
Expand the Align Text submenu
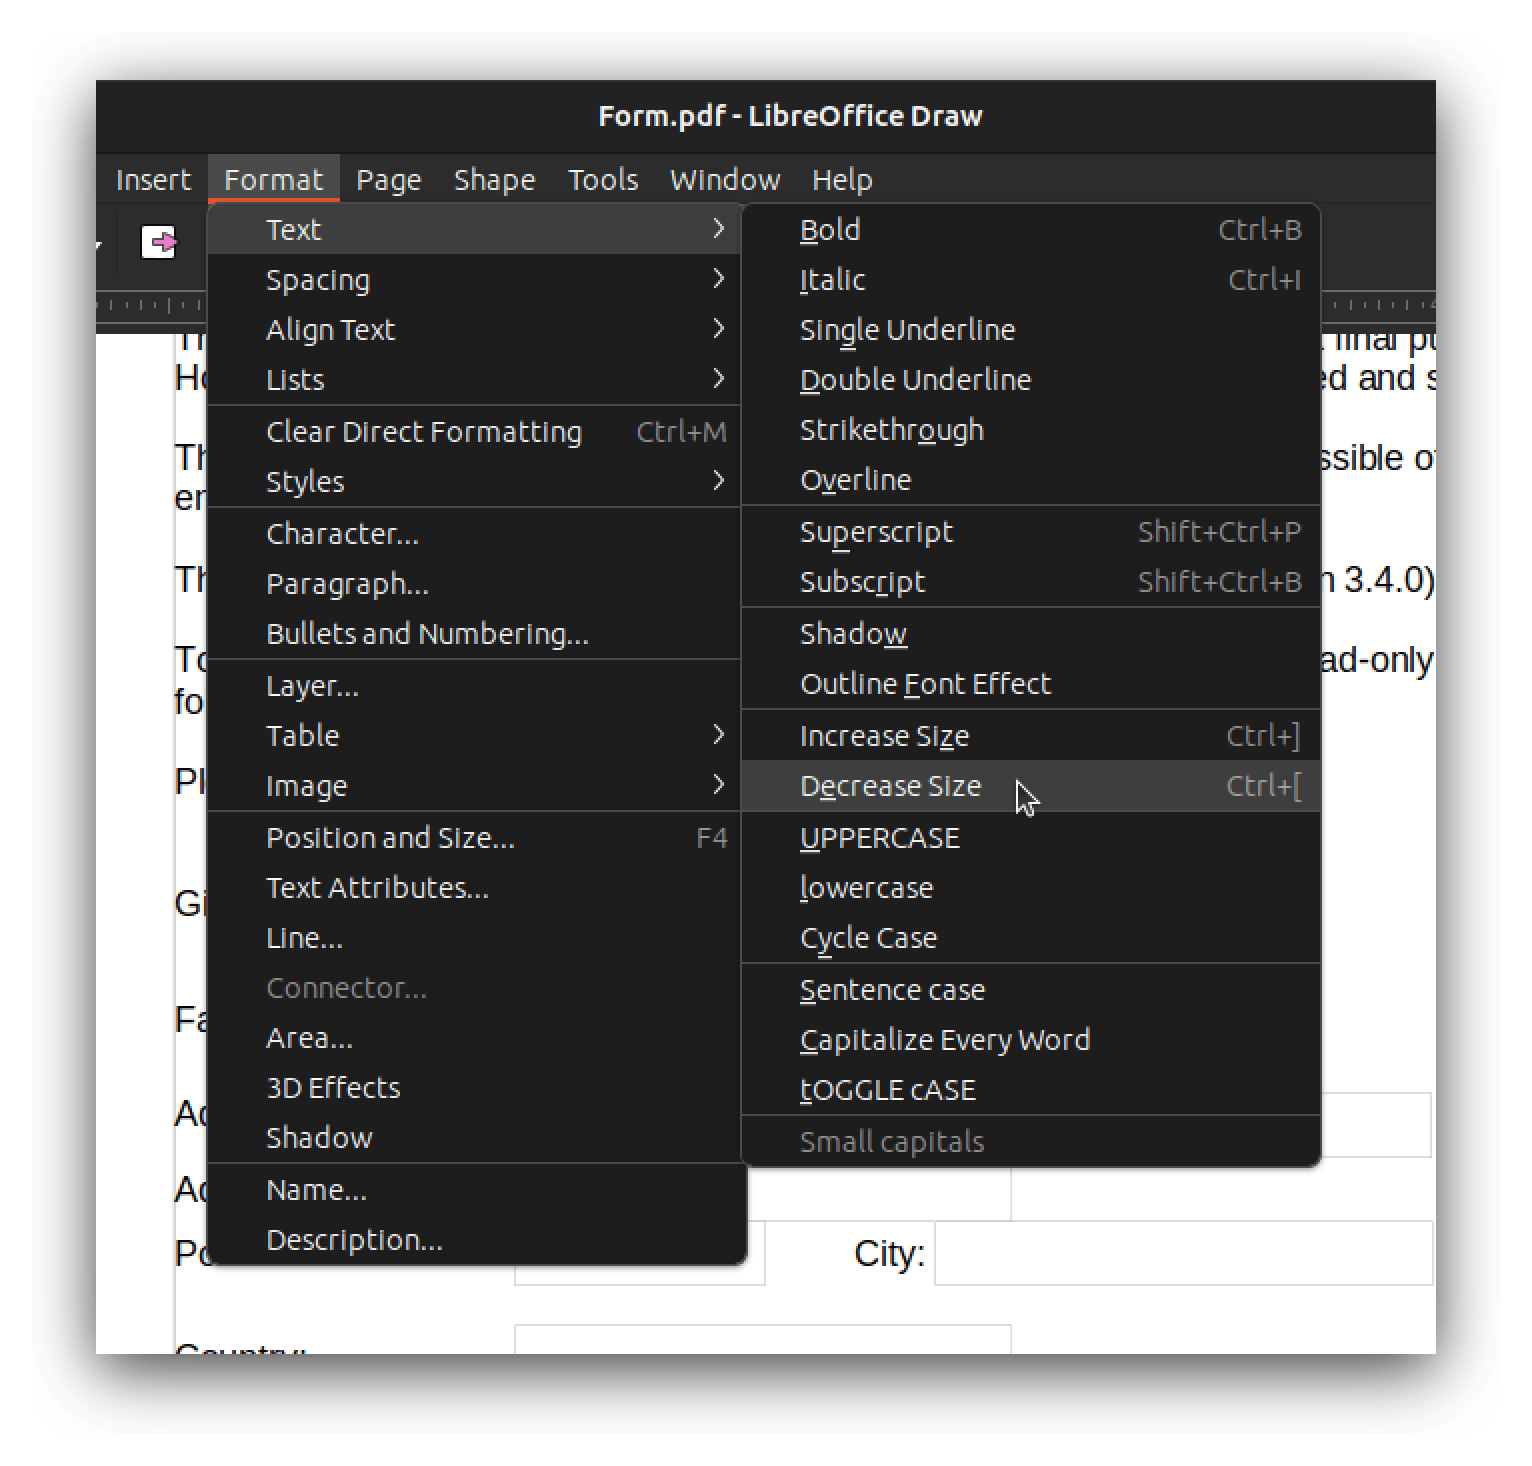(474, 330)
